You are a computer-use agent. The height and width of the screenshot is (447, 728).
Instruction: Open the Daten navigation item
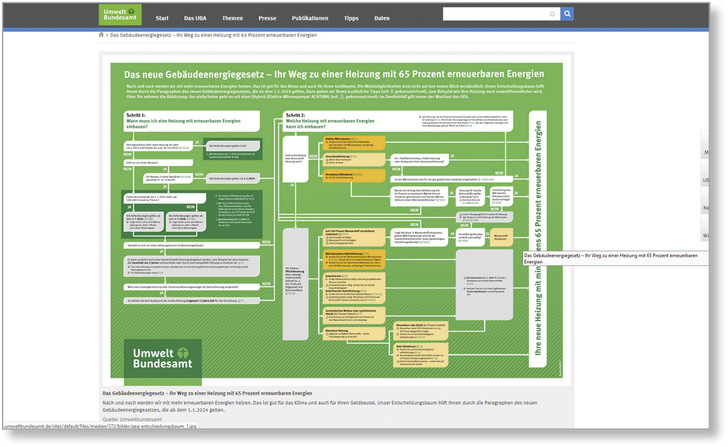coord(382,19)
